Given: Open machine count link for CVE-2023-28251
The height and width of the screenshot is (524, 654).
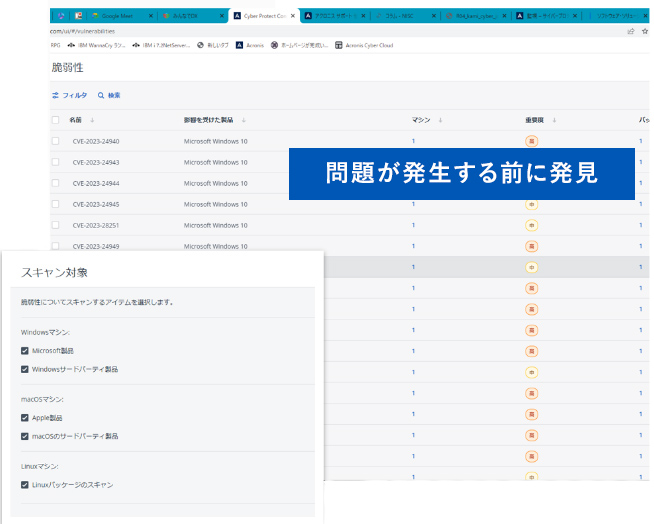Looking at the screenshot, I should (x=413, y=225).
